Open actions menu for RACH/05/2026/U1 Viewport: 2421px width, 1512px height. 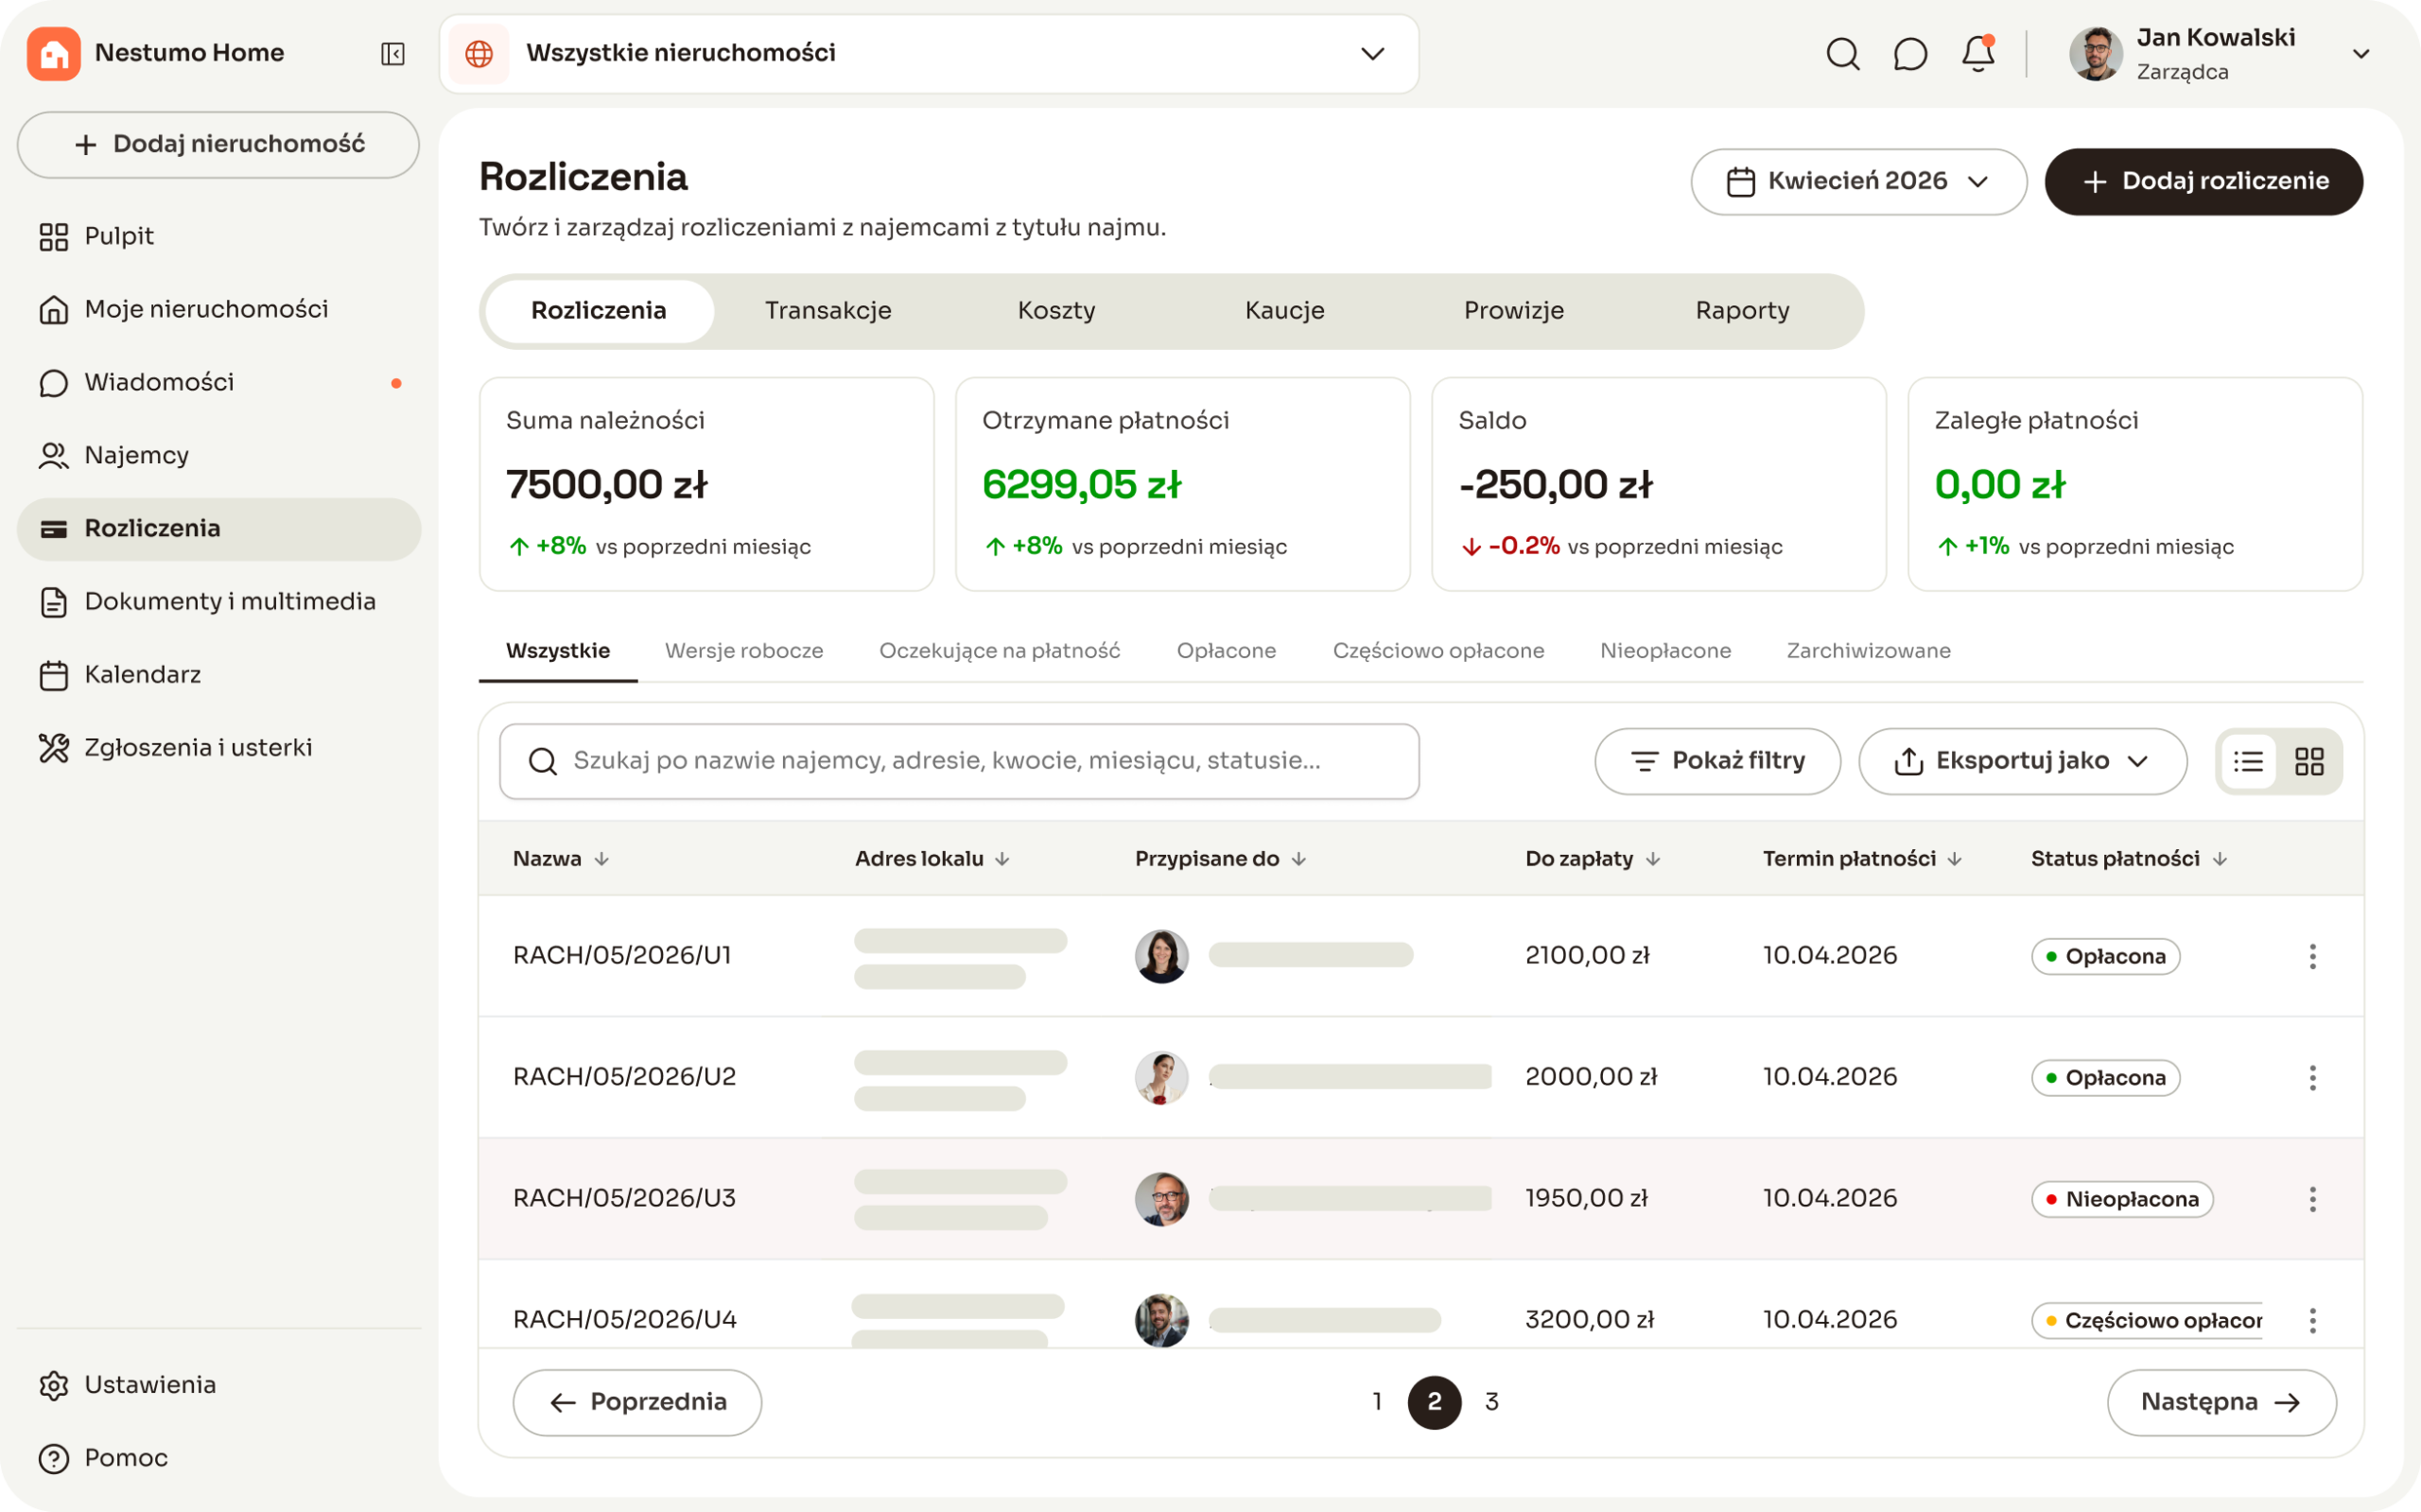pos(2312,956)
